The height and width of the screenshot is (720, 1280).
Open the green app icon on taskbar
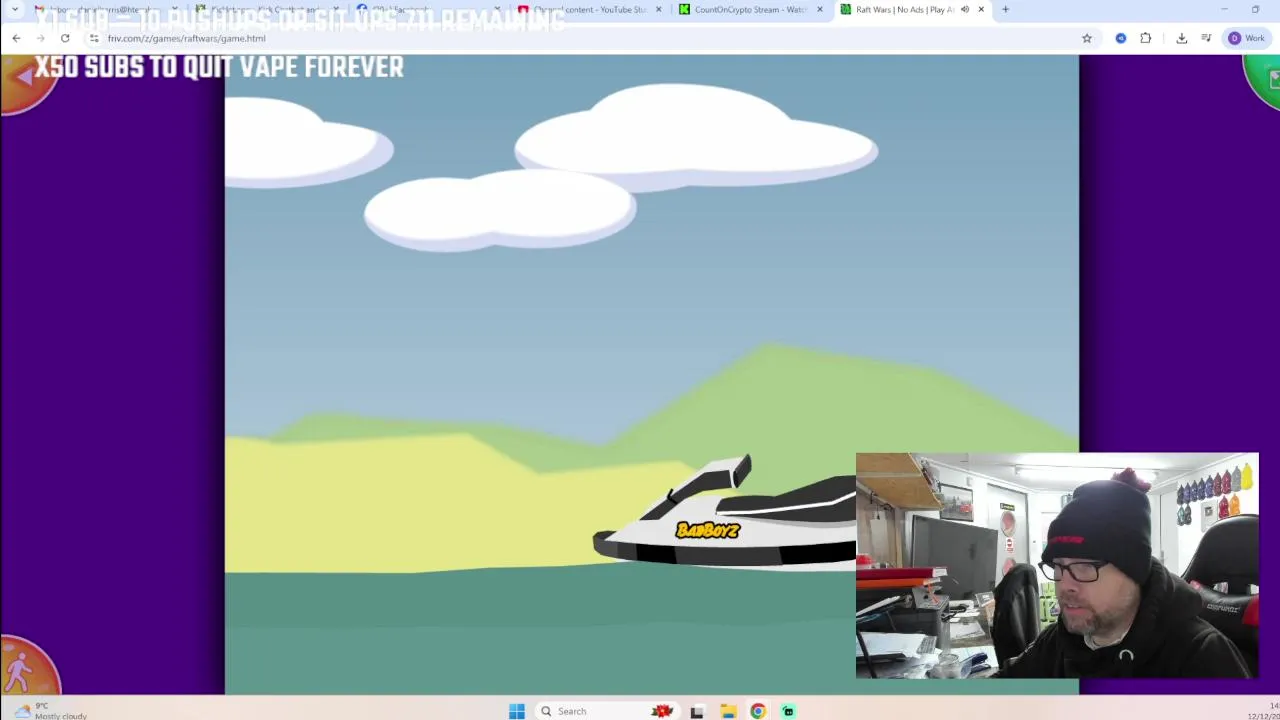(788, 711)
